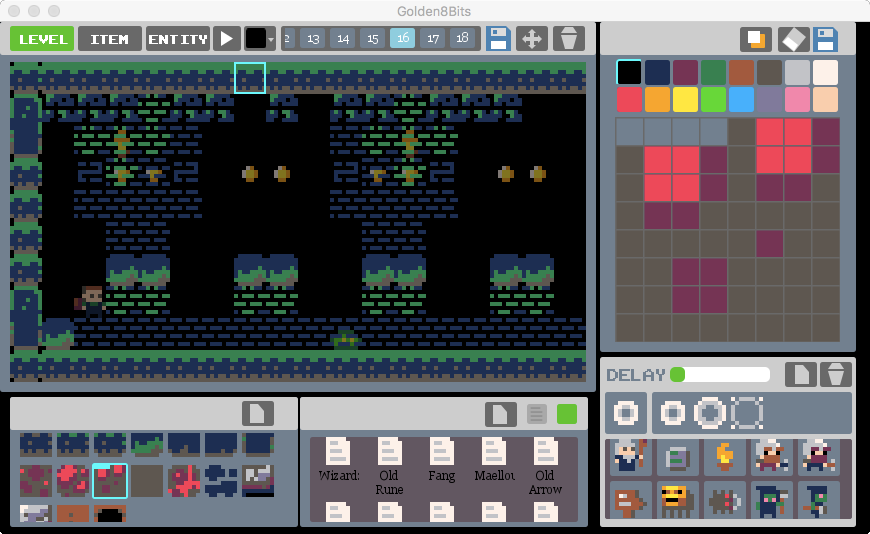Select the black cave entrance tile
The width and height of the screenshot is (870, 534).
110,514
